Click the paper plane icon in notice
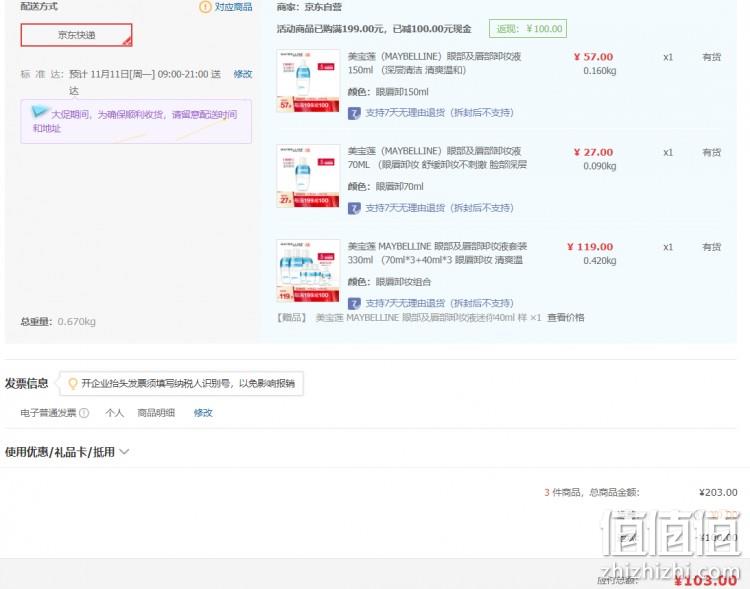 (x=40, y=111)
